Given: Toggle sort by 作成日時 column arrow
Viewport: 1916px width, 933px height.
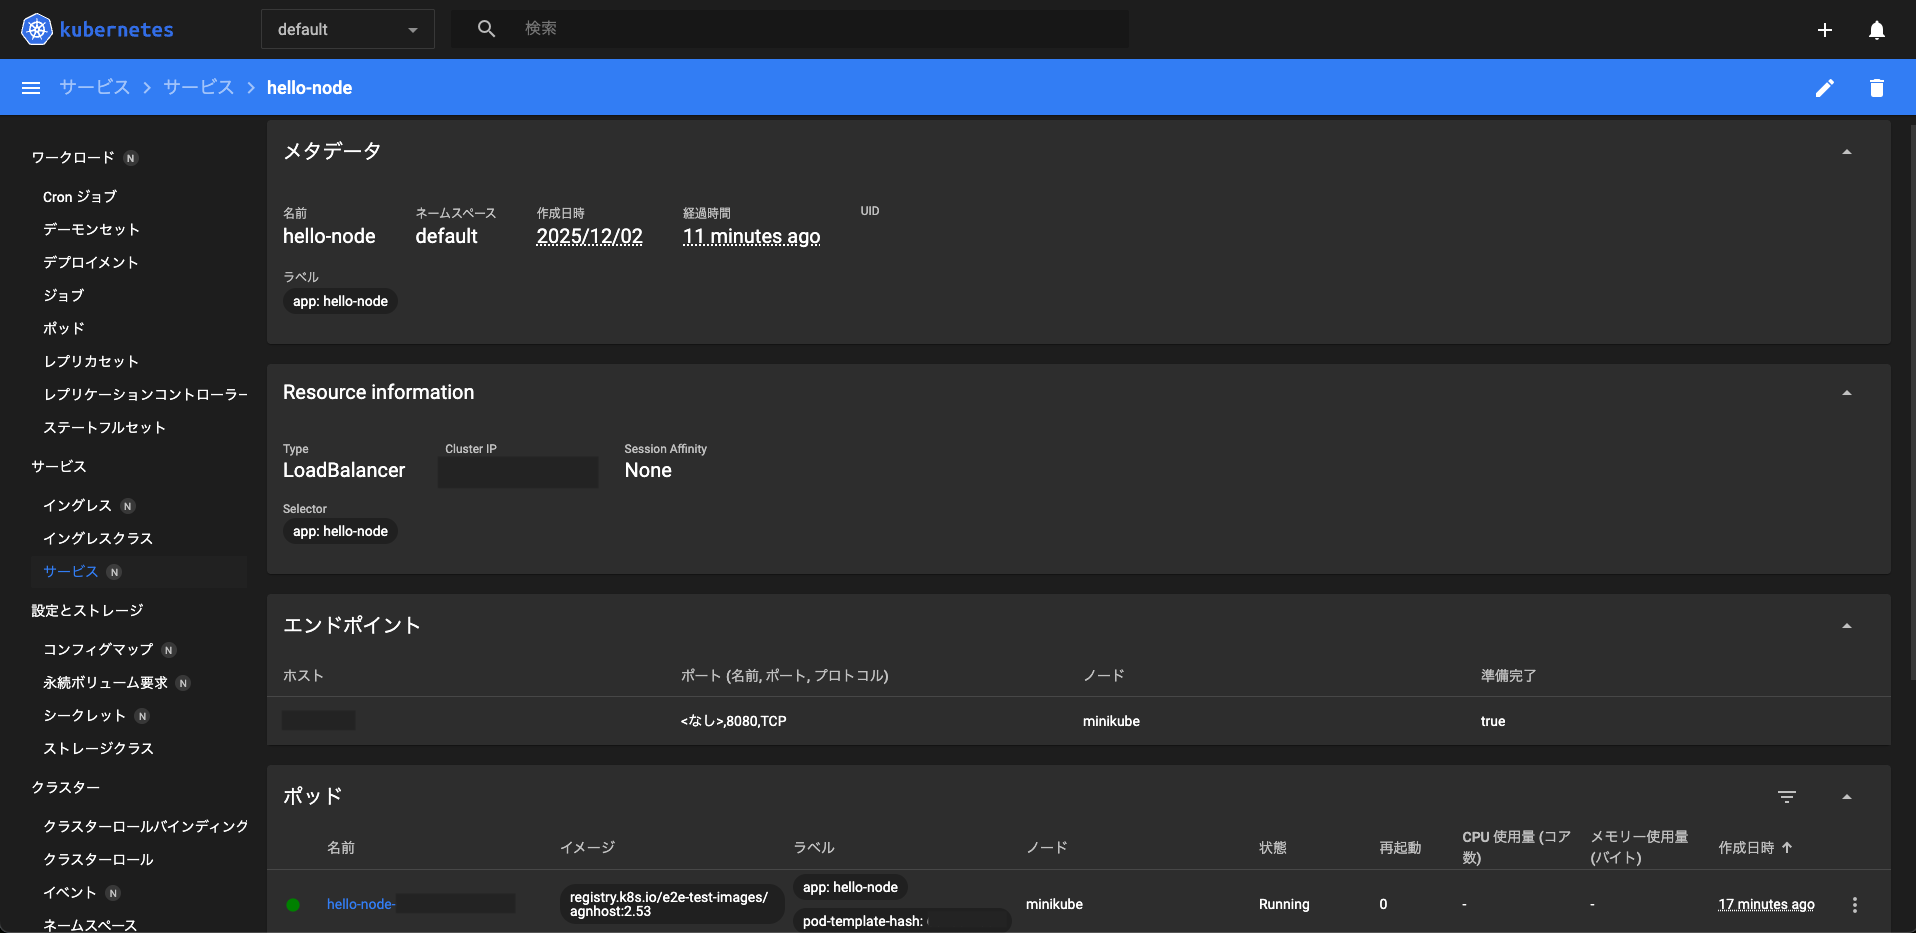Looking at the screenshot, I should click(x=1788, y=847).
